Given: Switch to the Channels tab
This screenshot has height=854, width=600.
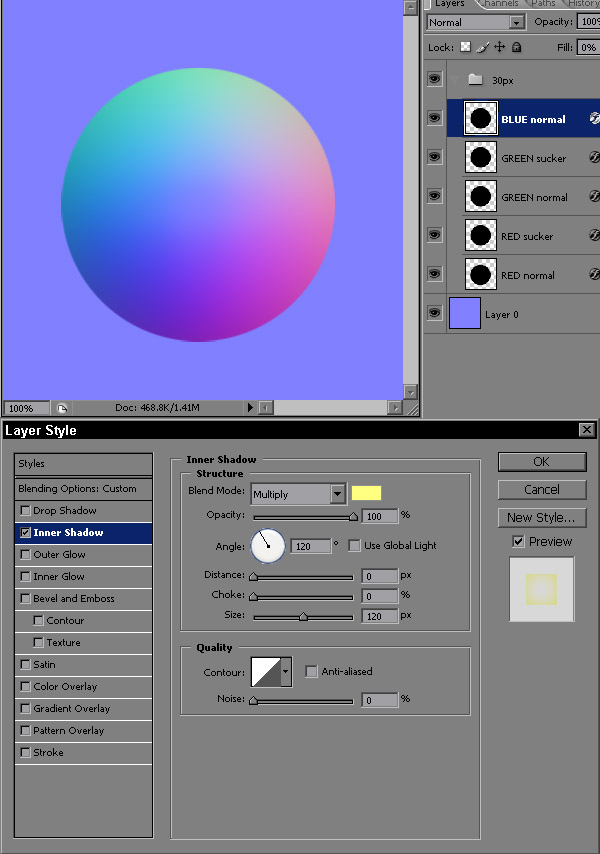Looking at the screenshot, I should [500, 4].
